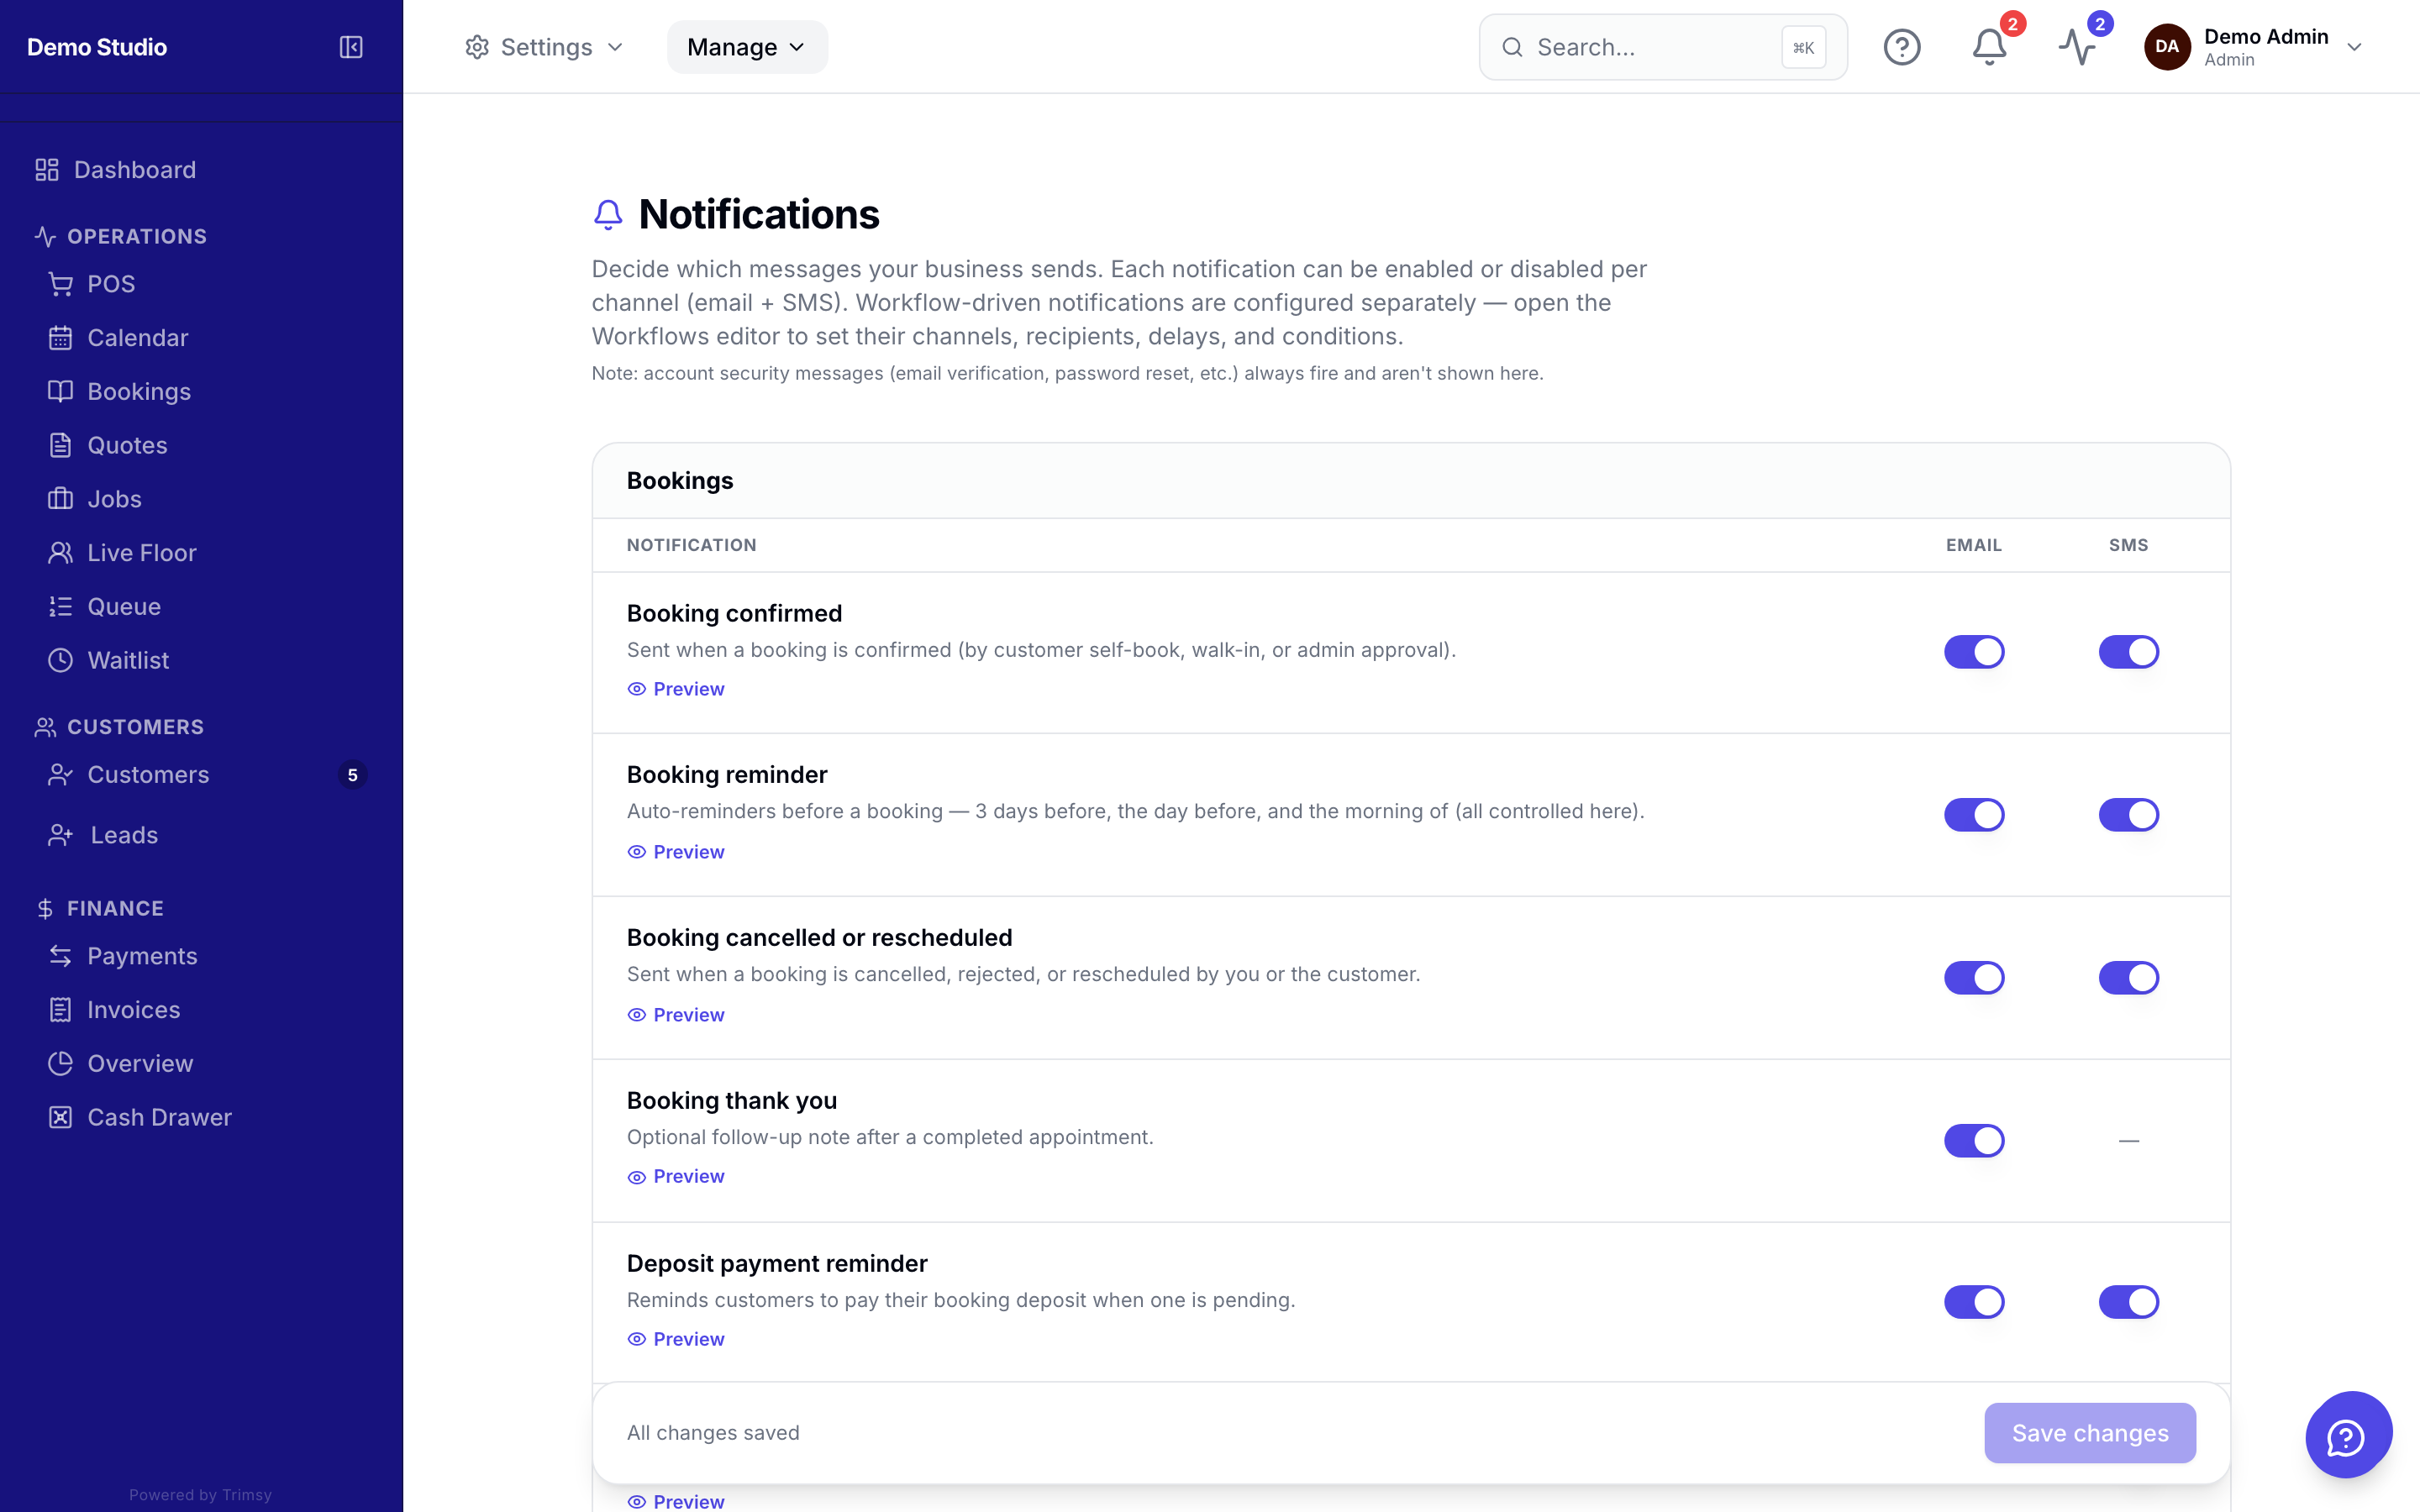Click the Leads user-plus icon
This screenshot has height=1512, width=2420.
pos(61,835)
